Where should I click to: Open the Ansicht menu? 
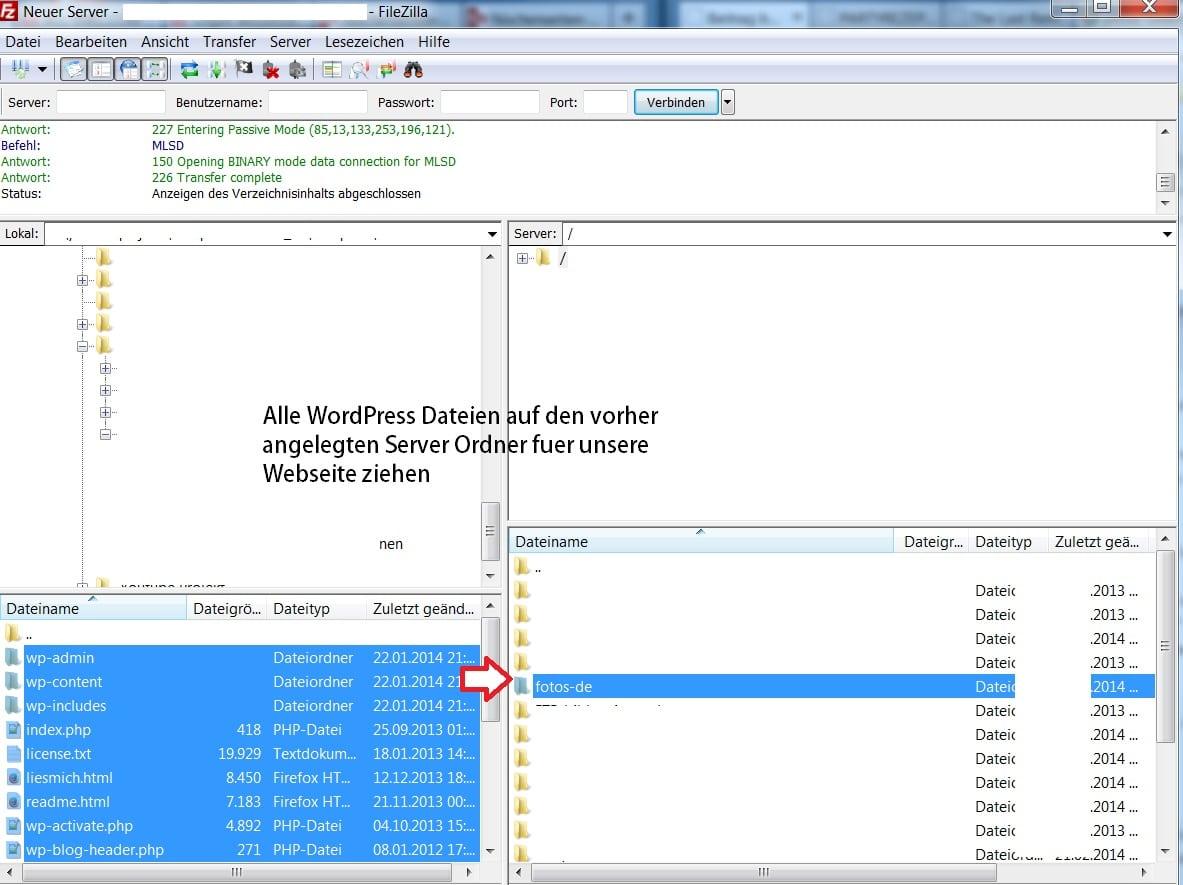click(x=165, y=41)
